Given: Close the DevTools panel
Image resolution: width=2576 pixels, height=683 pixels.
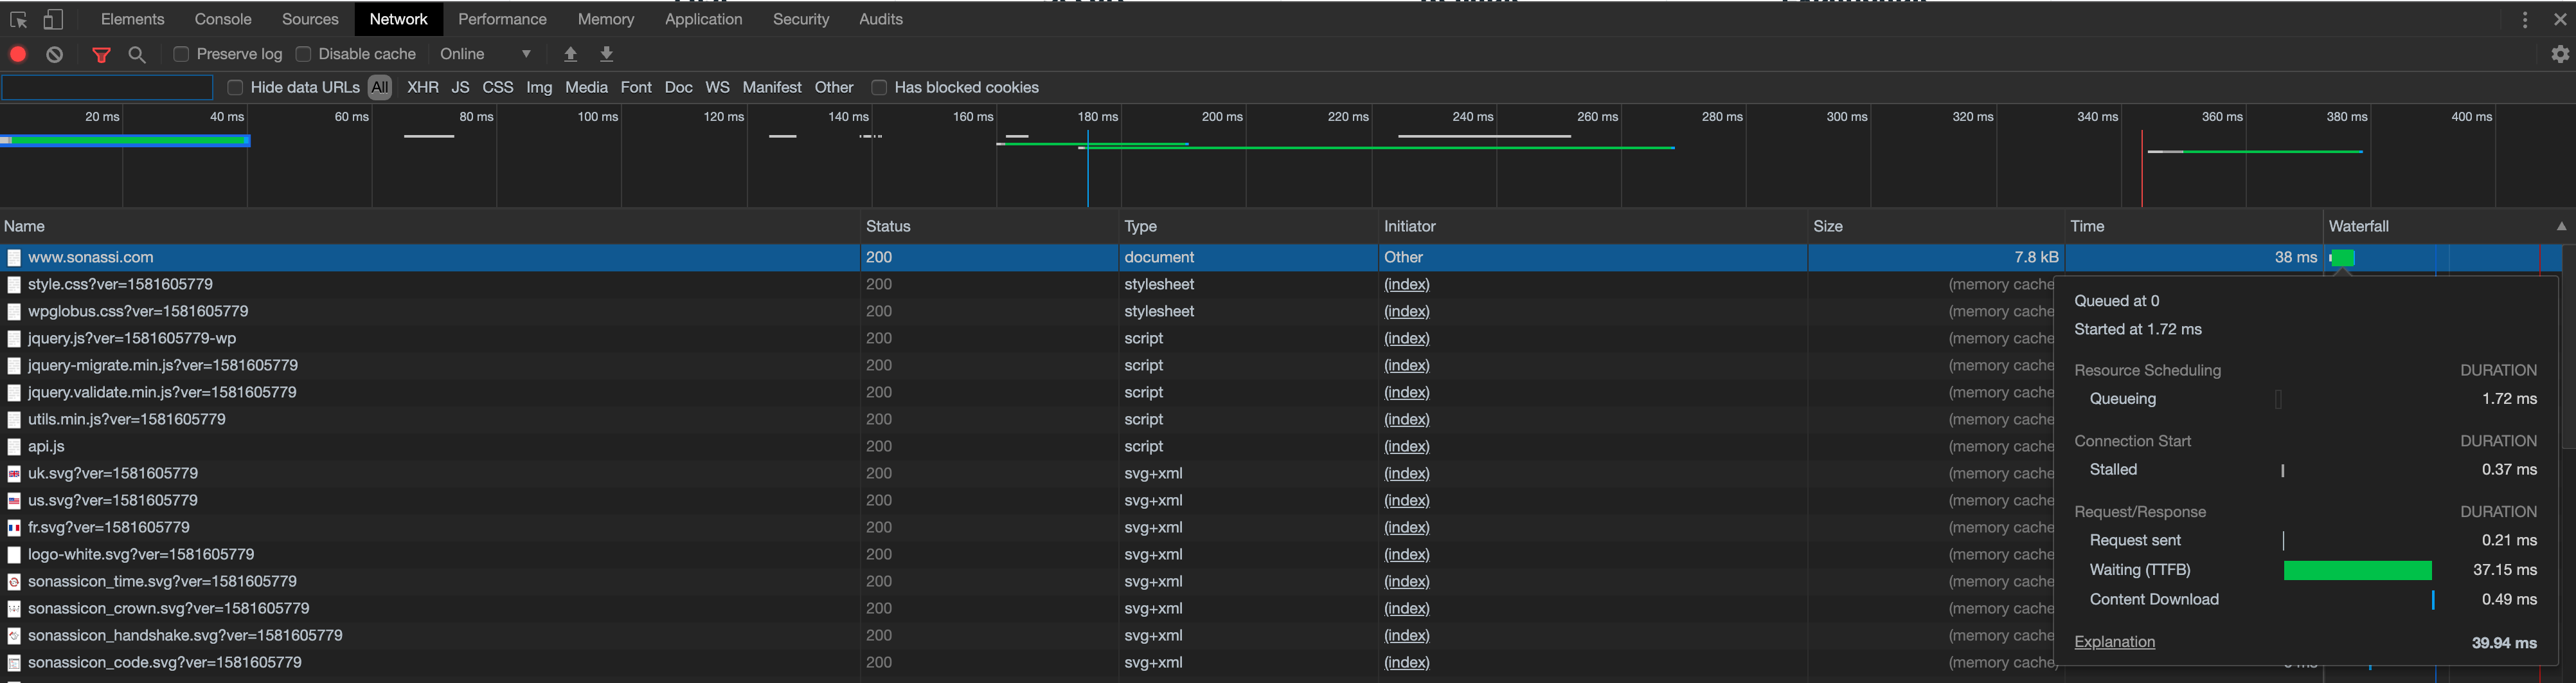Looking at the screenshot, I should [2560, 19].
